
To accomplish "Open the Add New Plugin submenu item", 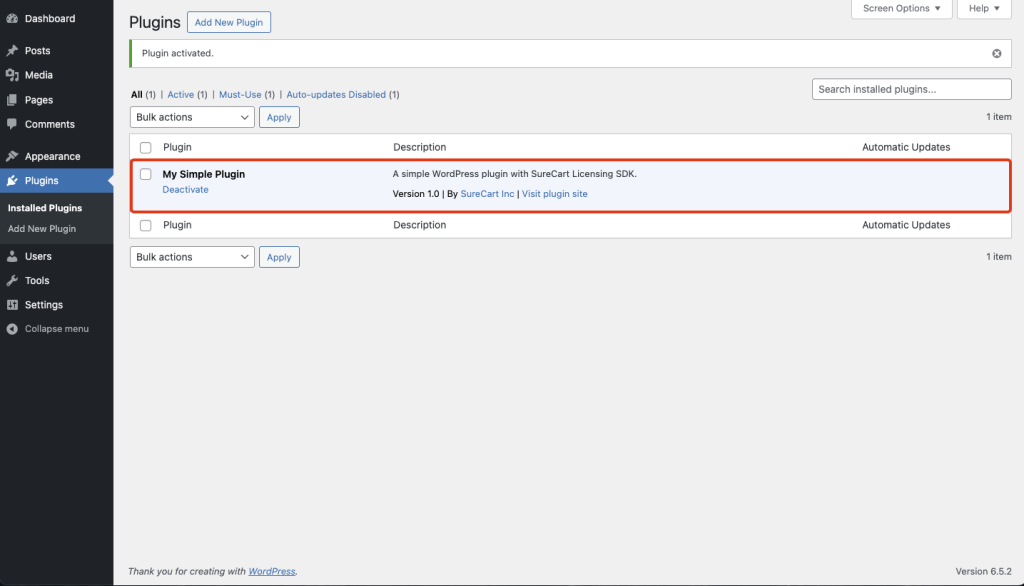I will click(x=42, y=229).
